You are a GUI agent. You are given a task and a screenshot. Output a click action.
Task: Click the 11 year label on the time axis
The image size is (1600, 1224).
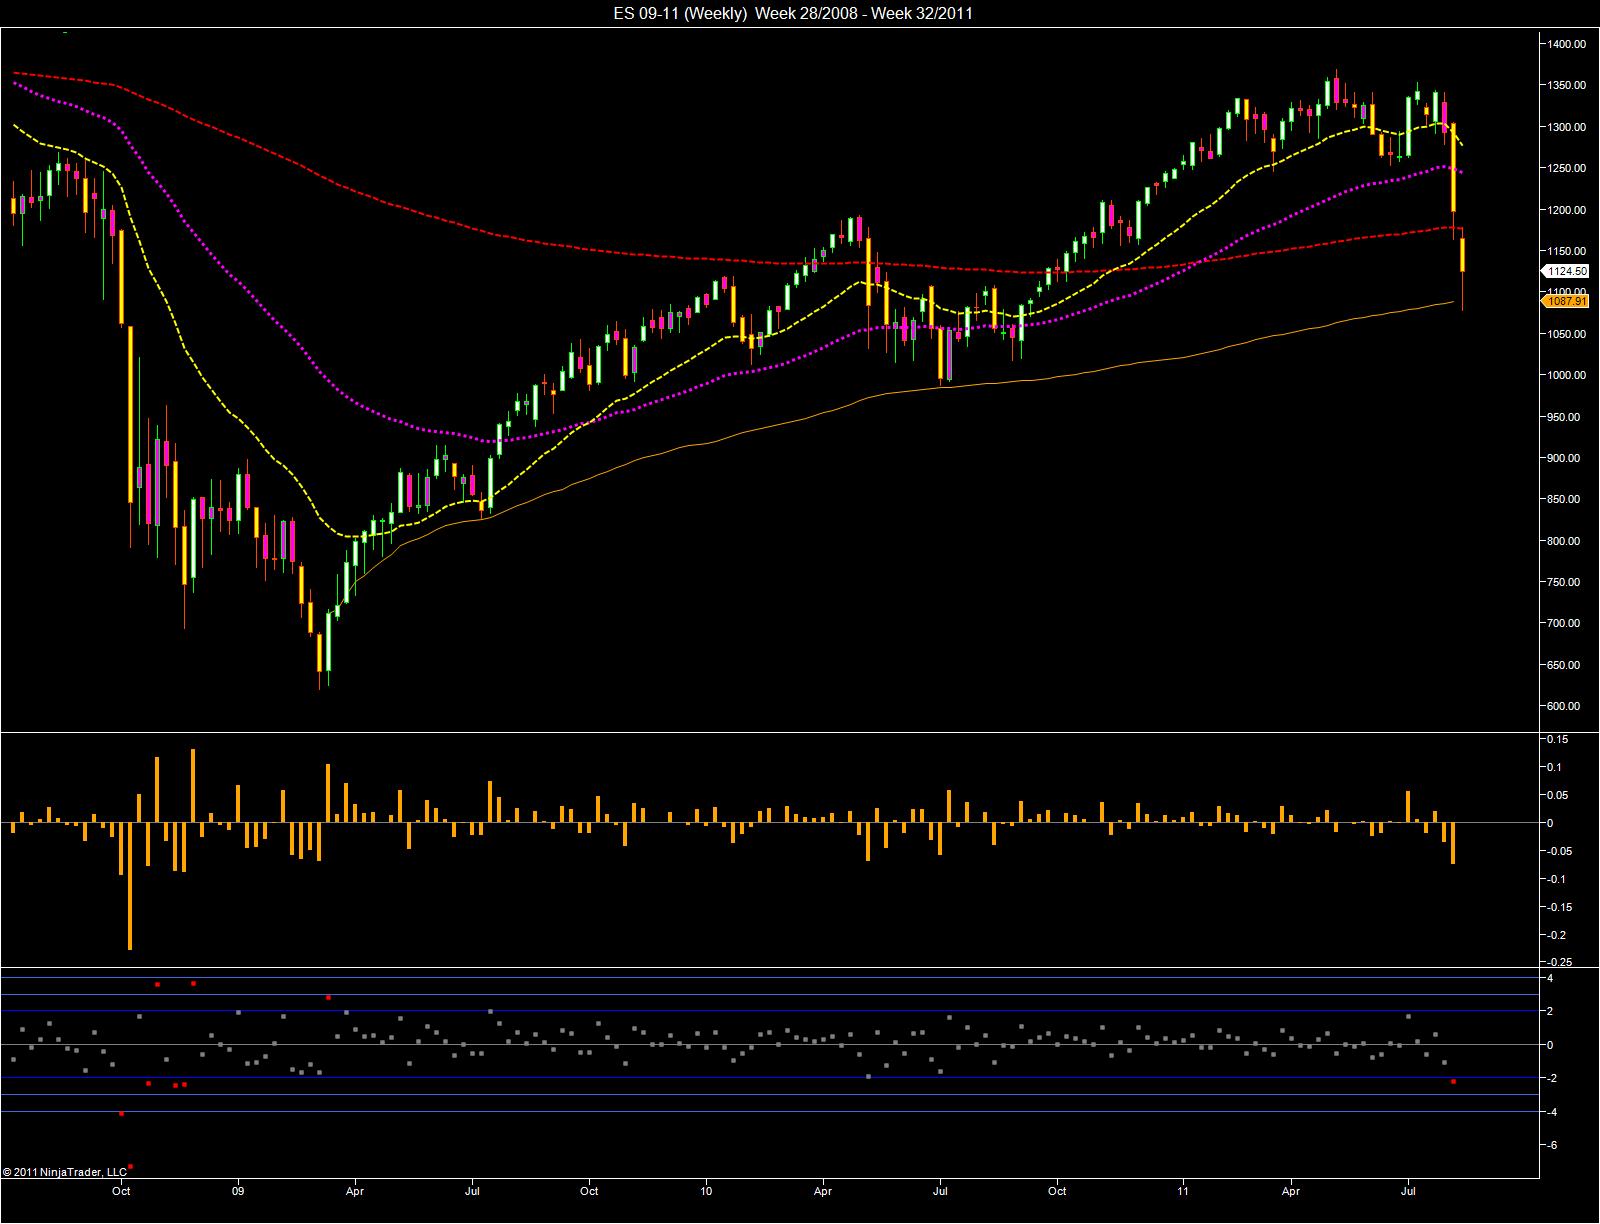(x=1183, y=1191)
